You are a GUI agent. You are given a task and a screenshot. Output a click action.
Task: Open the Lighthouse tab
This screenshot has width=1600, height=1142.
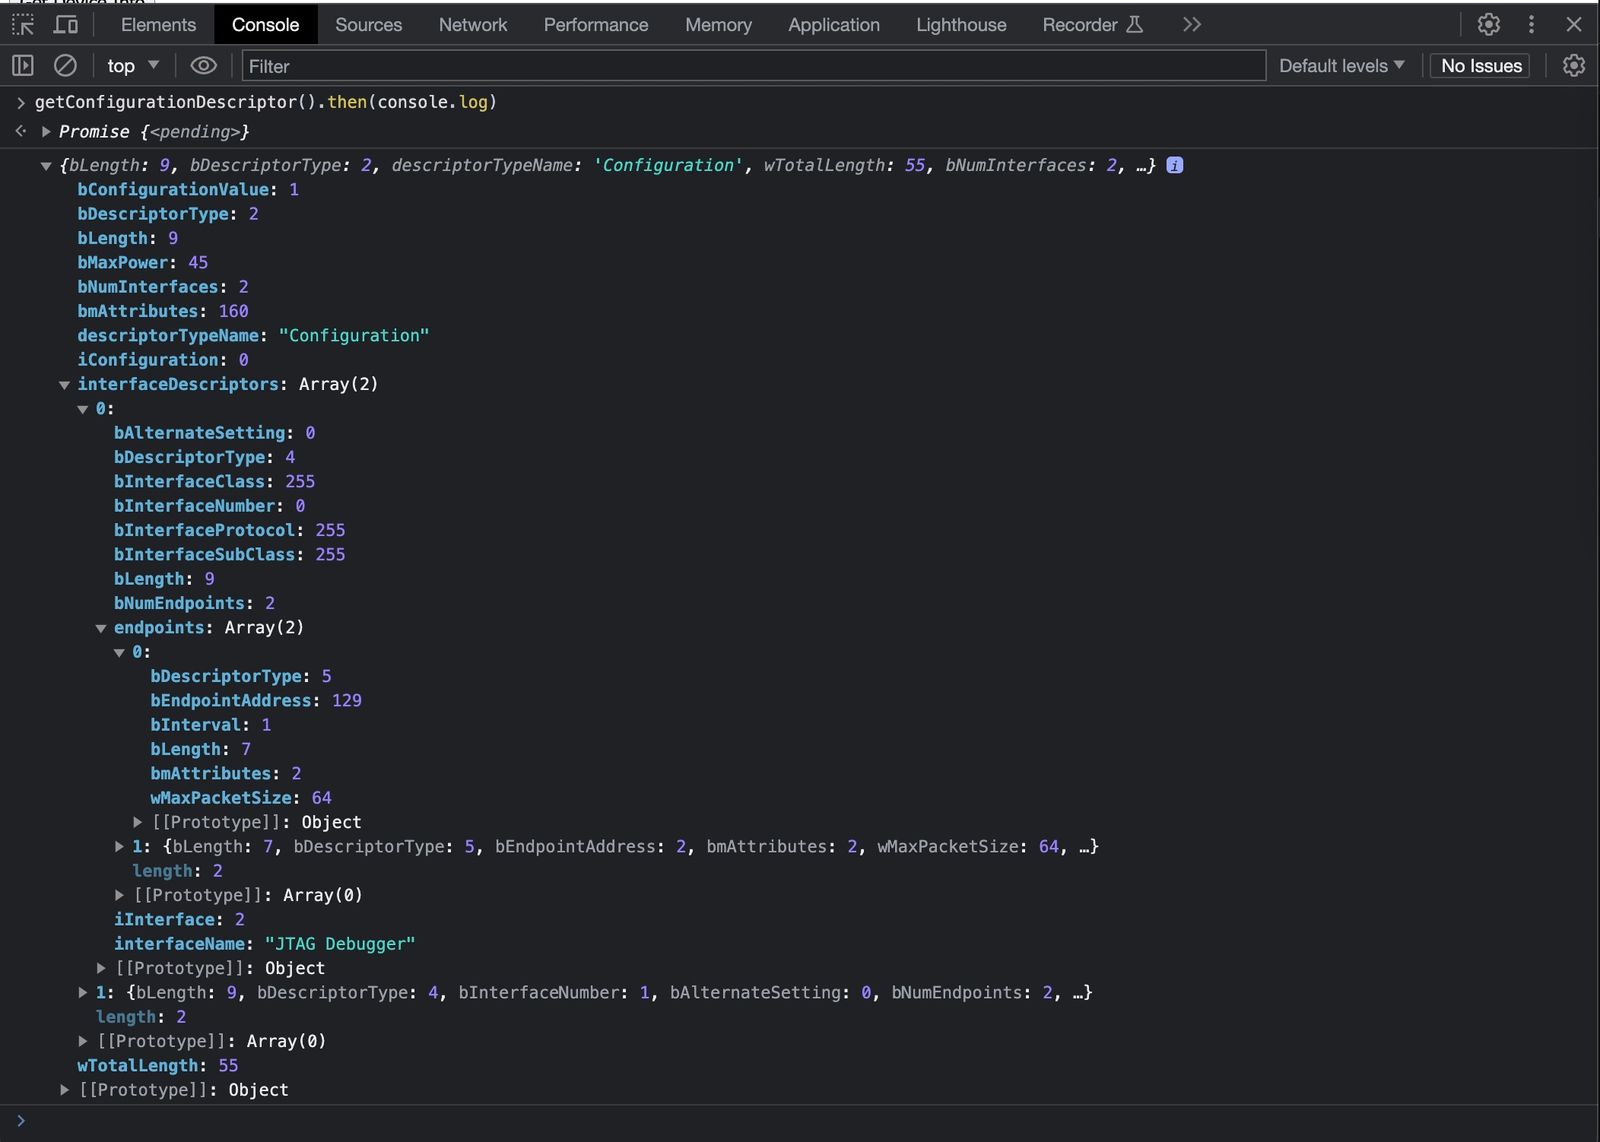click(960, 25)
